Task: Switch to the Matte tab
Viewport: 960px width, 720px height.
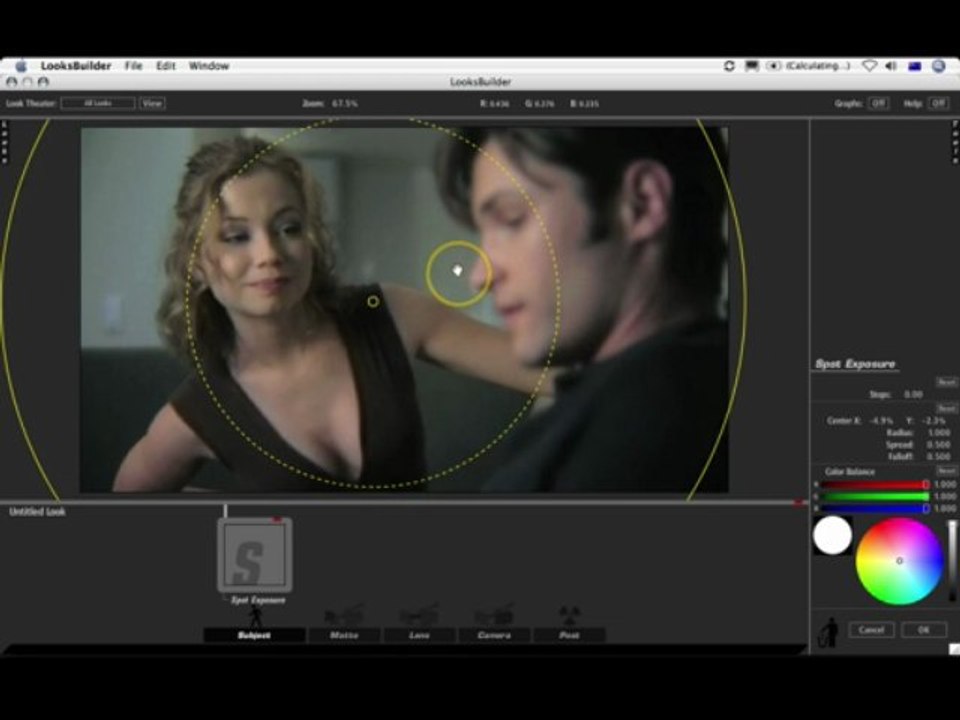Action: [x=344, y=635]
